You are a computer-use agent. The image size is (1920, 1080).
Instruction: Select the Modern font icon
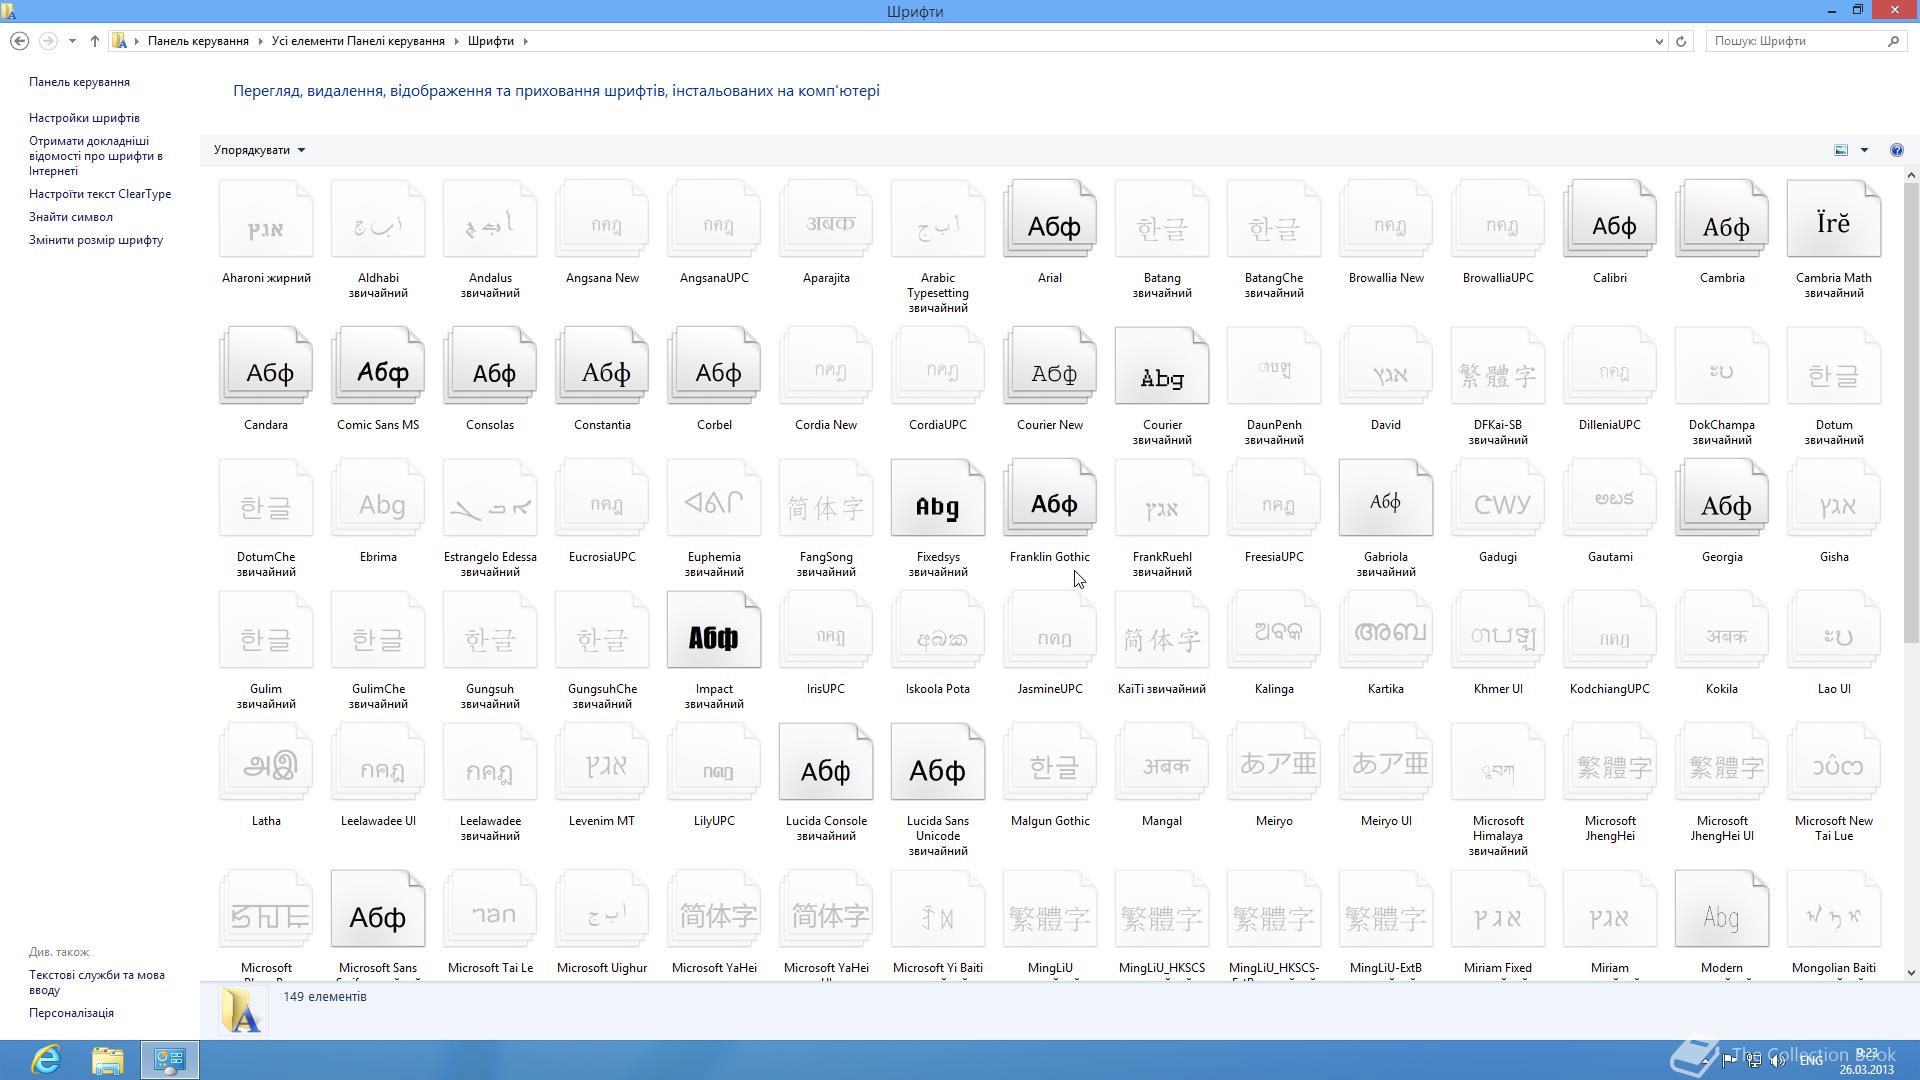1722,910
